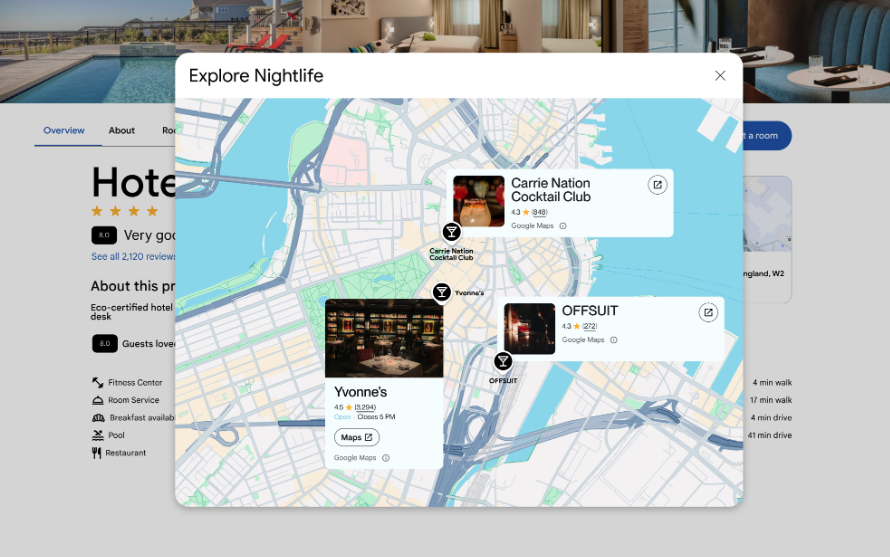Click info icon beside Carrie Nation Google Maps

(563, 226)
